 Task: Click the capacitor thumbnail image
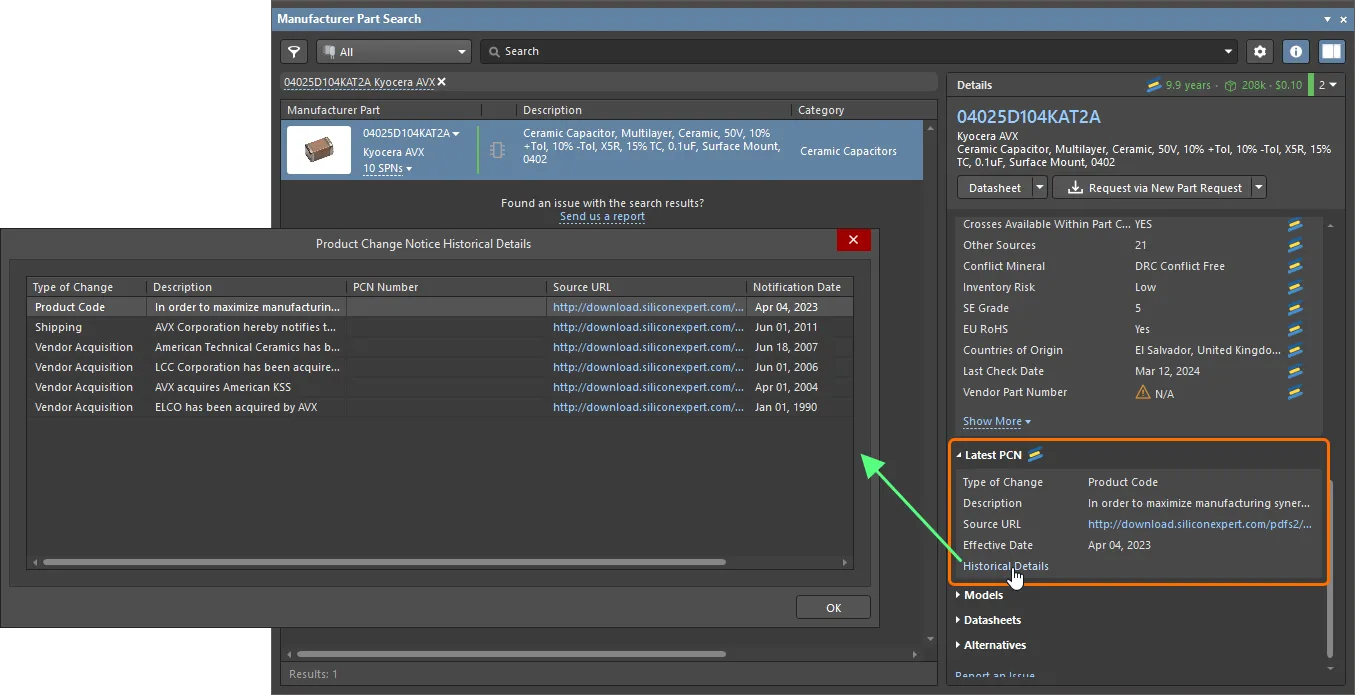319,150
